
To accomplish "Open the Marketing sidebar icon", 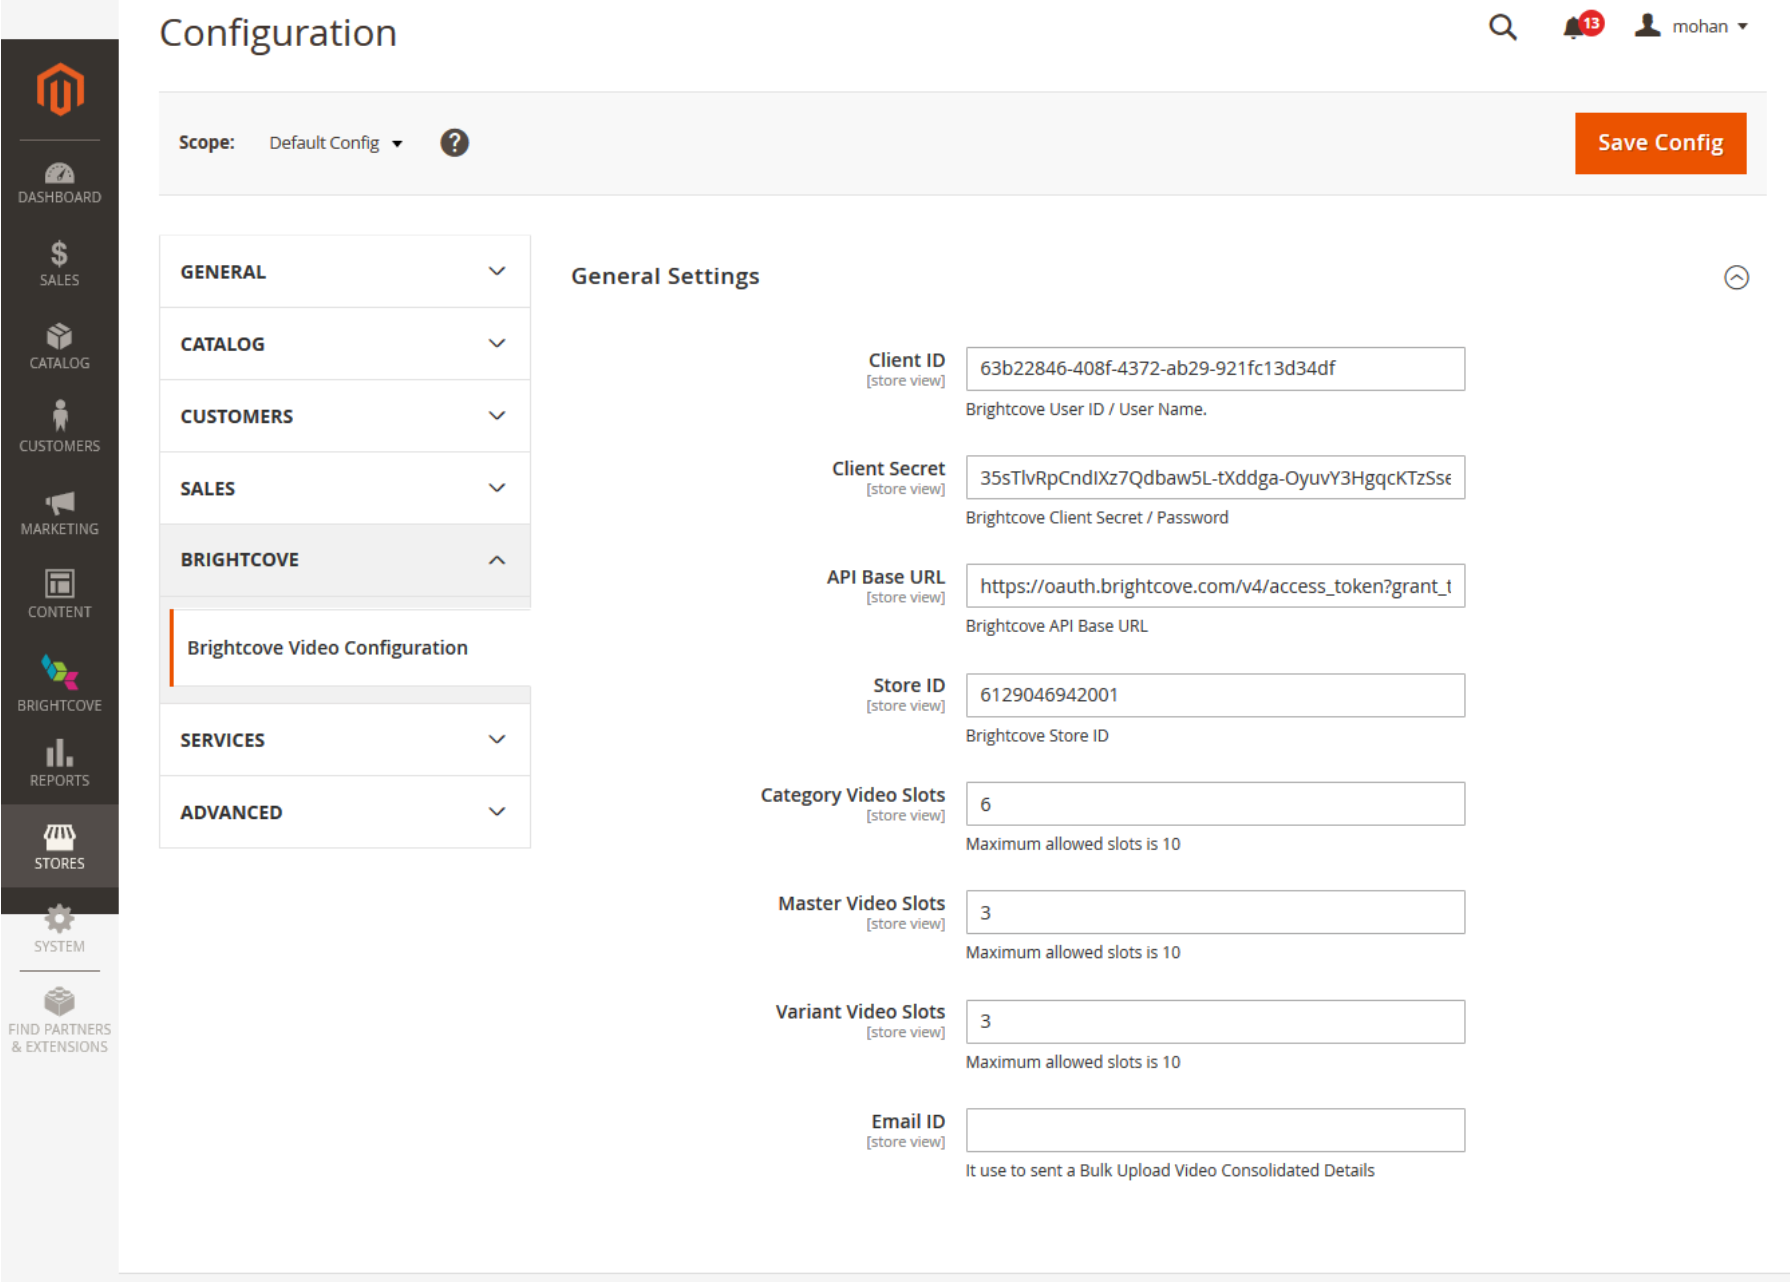I will coord(59,512).
